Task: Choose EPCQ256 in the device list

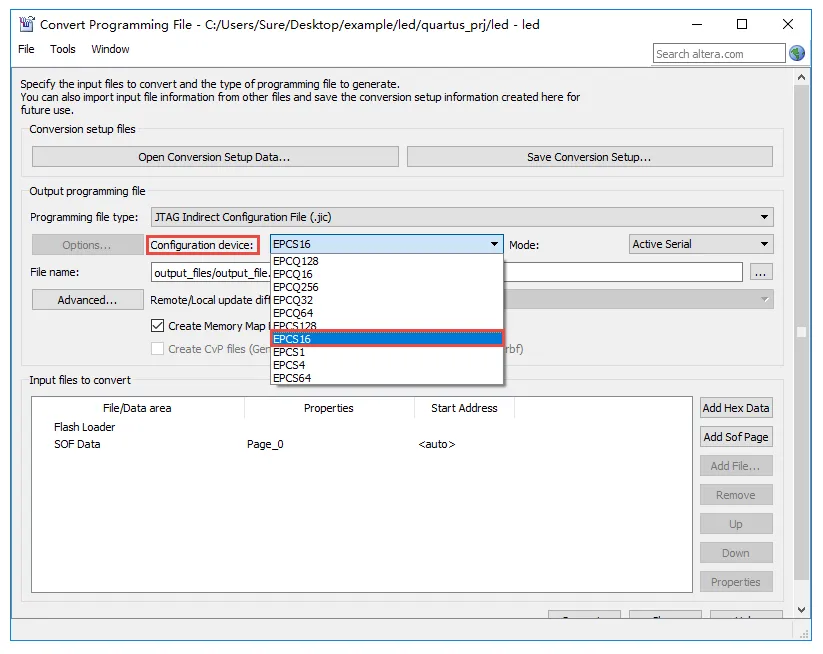Action: click(x=387, y=287)
